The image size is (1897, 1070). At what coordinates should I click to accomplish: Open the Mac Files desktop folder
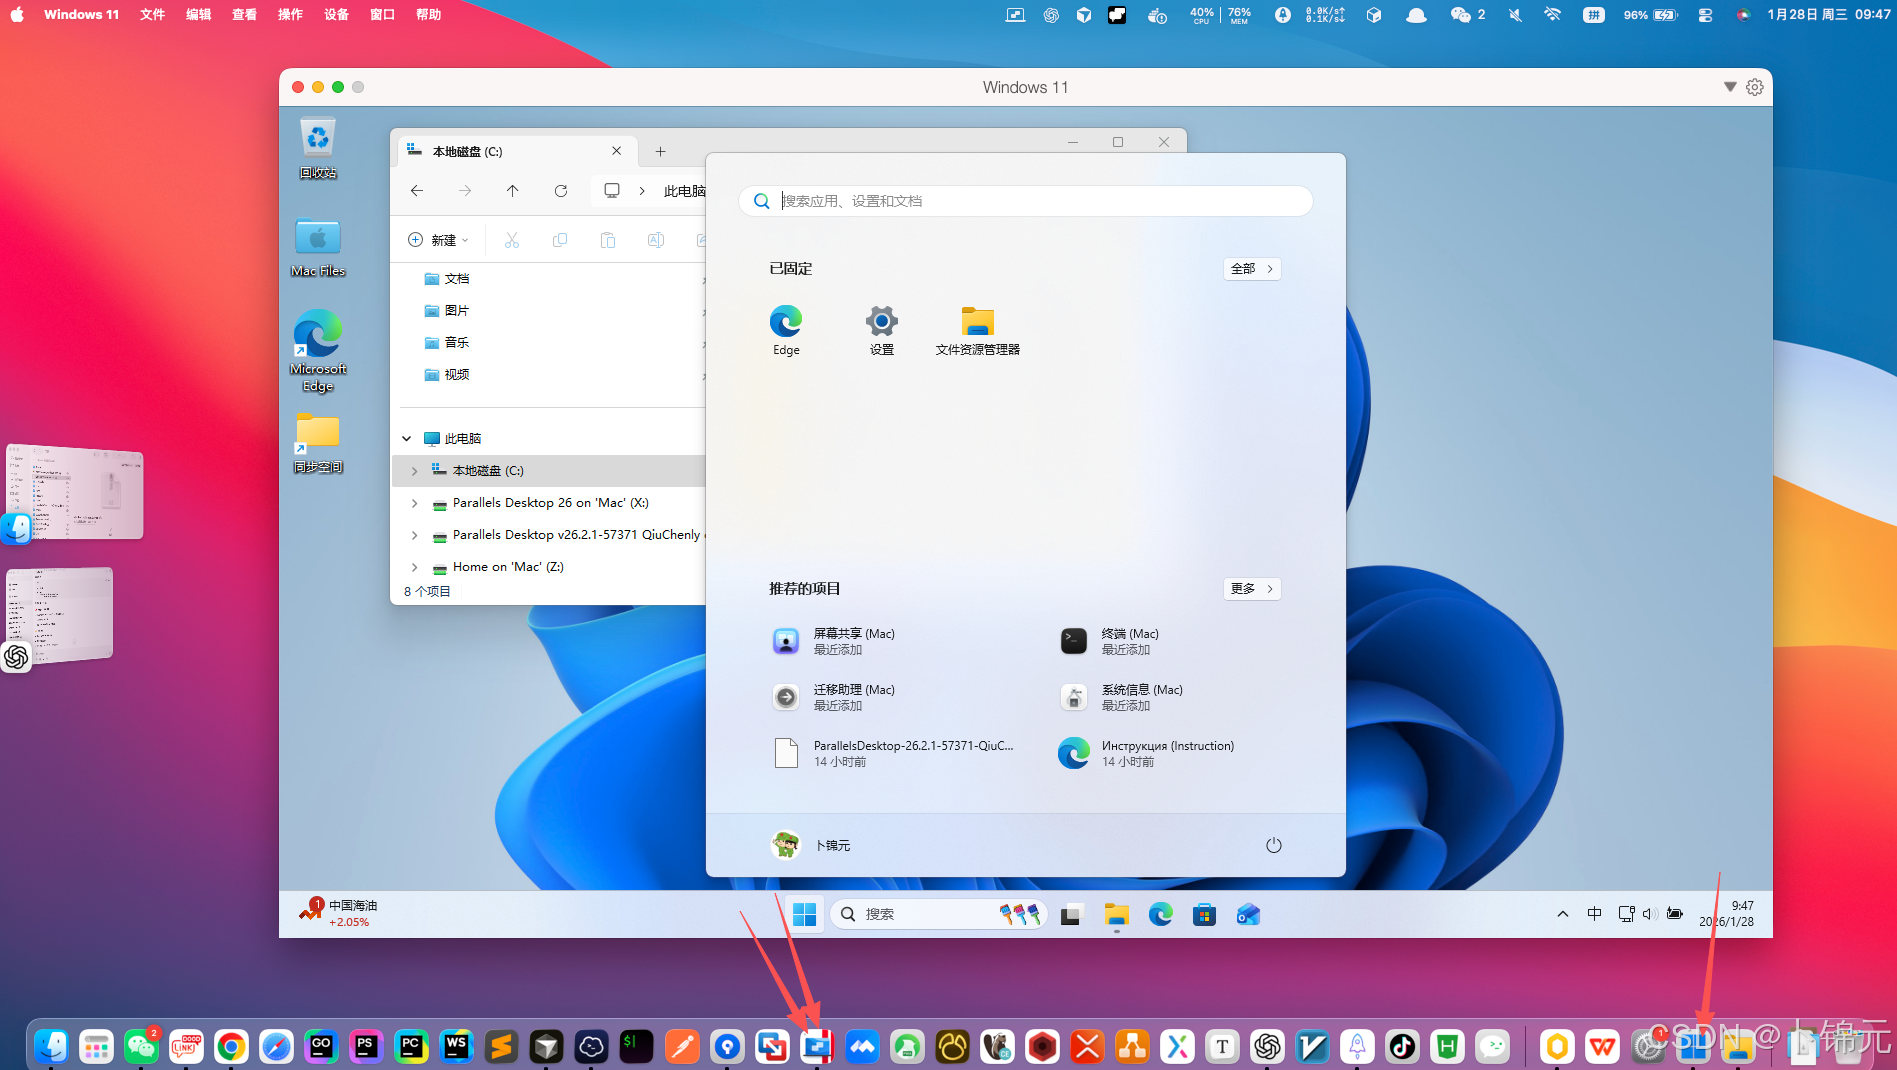318,247
